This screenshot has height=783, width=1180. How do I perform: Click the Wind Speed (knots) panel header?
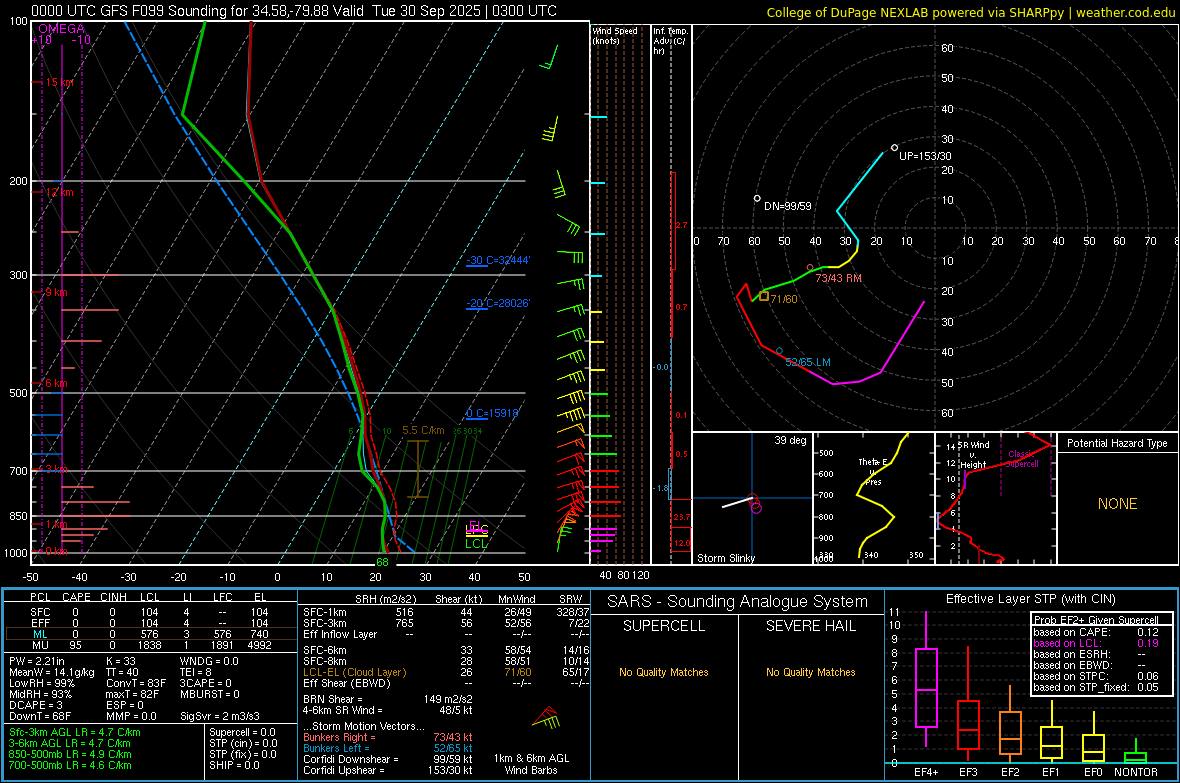615,36
